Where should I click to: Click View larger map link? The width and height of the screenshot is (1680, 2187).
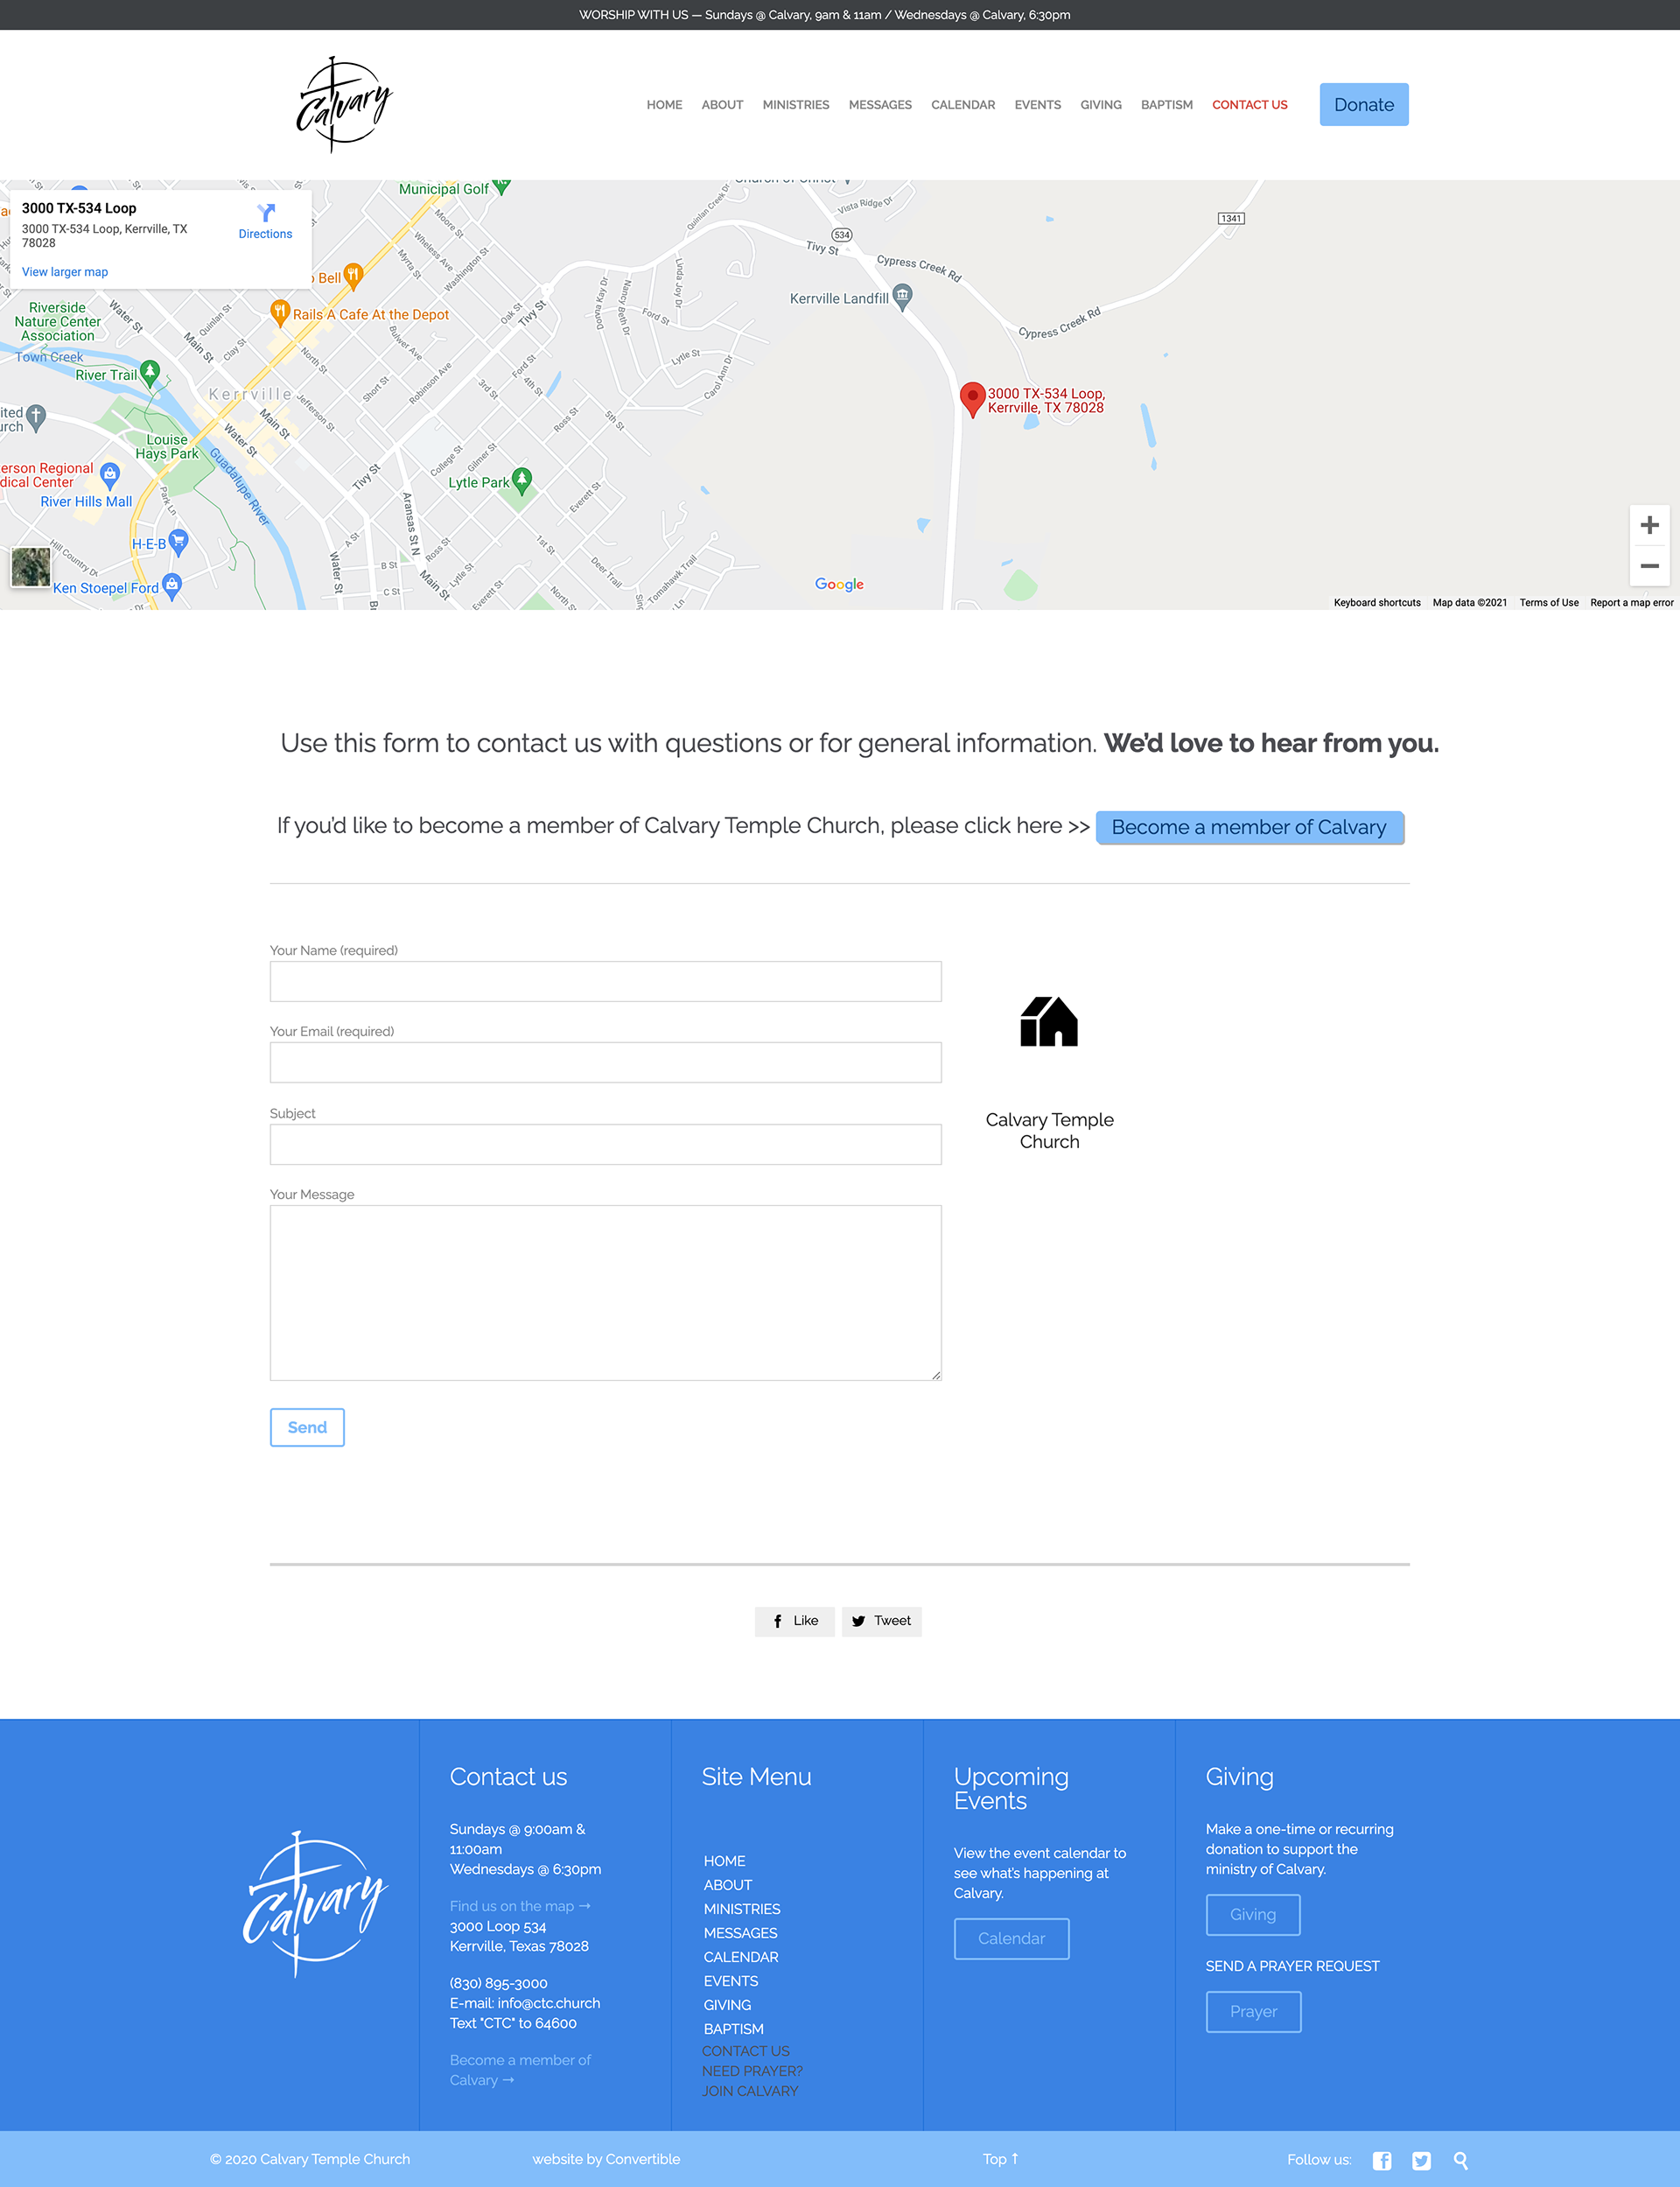click(65, 272)
